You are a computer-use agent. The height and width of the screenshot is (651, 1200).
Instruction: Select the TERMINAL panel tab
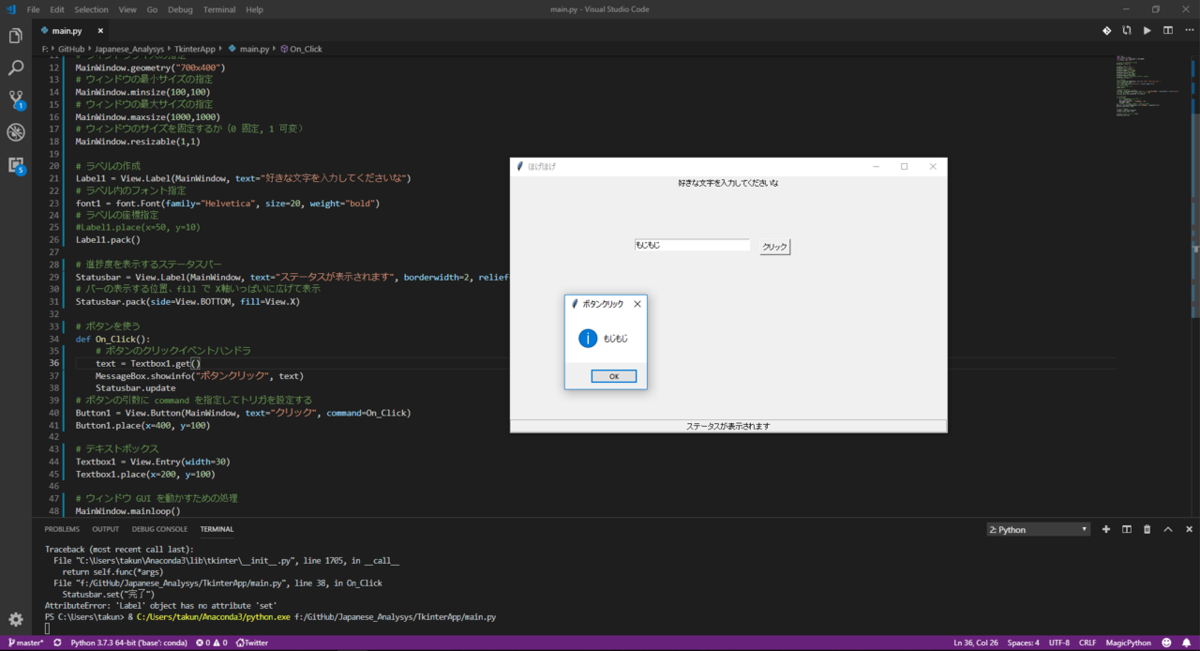click(216, 529)
